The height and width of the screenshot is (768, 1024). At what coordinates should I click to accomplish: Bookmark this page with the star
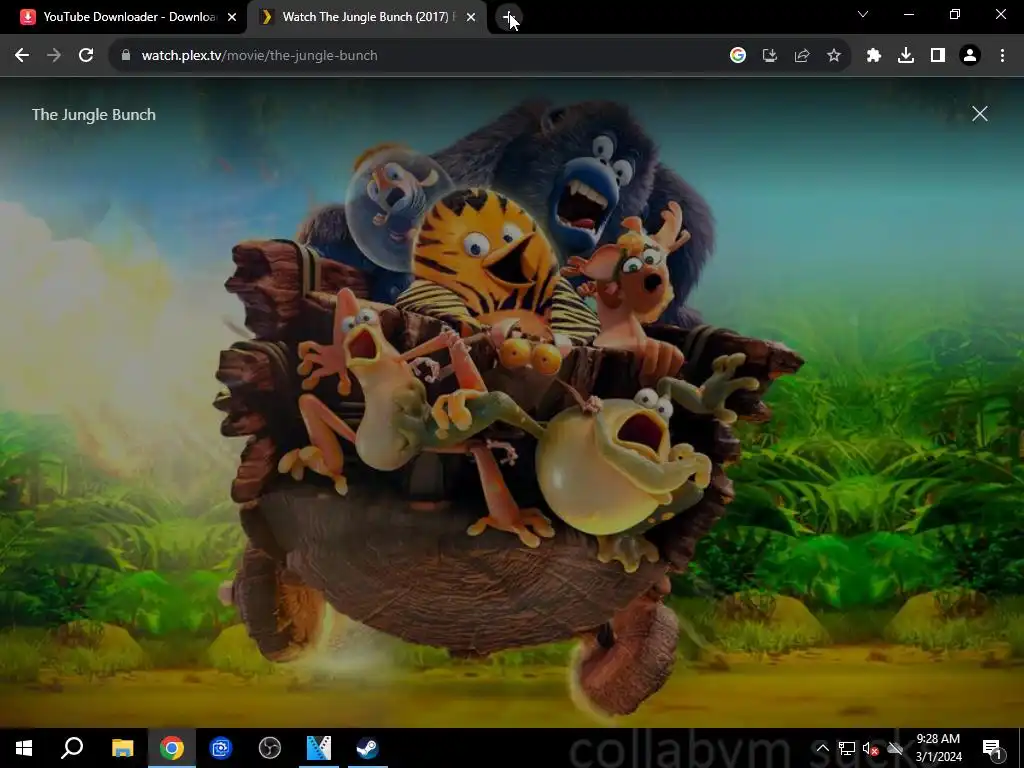coord(834,56)
